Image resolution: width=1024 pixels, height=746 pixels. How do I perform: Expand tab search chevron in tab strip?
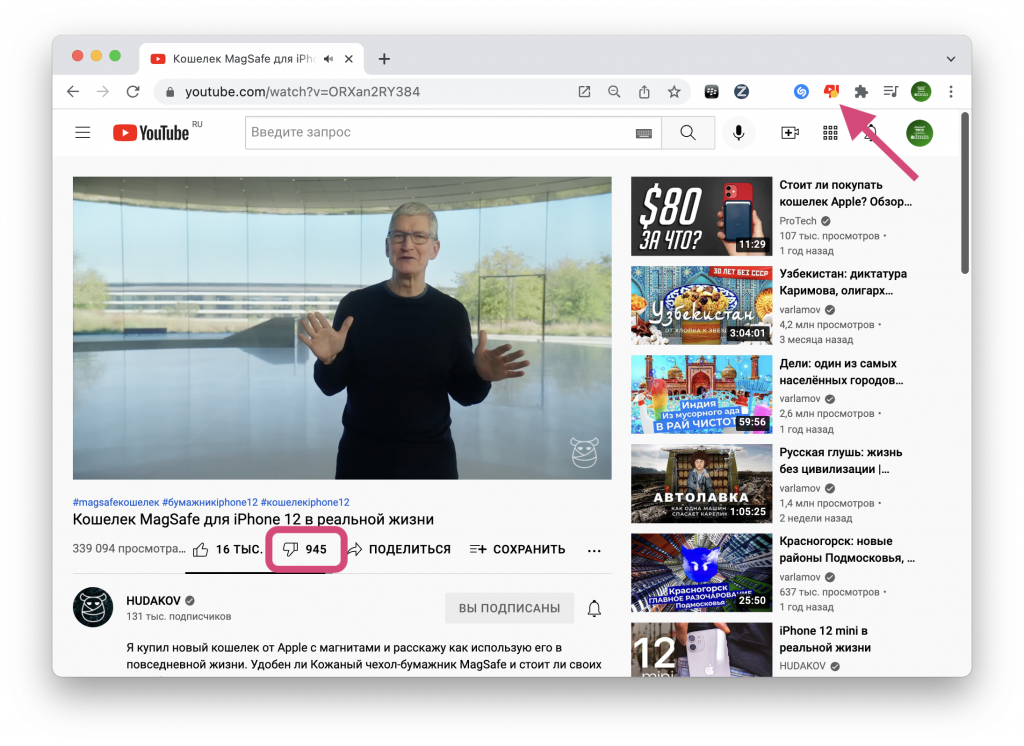pyautogui.click(x=951, y=59)
